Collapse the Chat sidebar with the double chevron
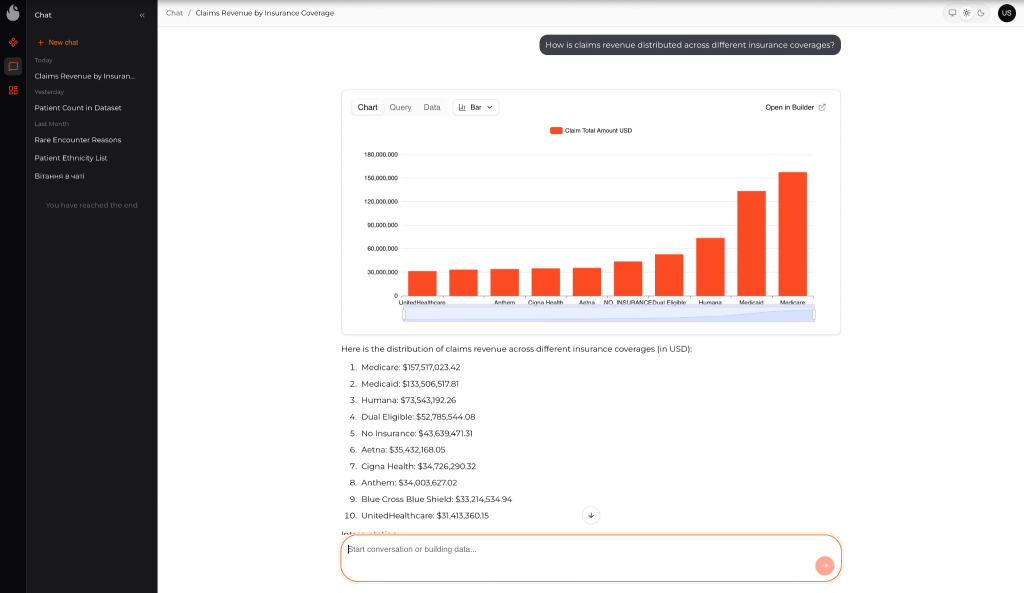This screenshot has height=593, width=1024. 142,15
